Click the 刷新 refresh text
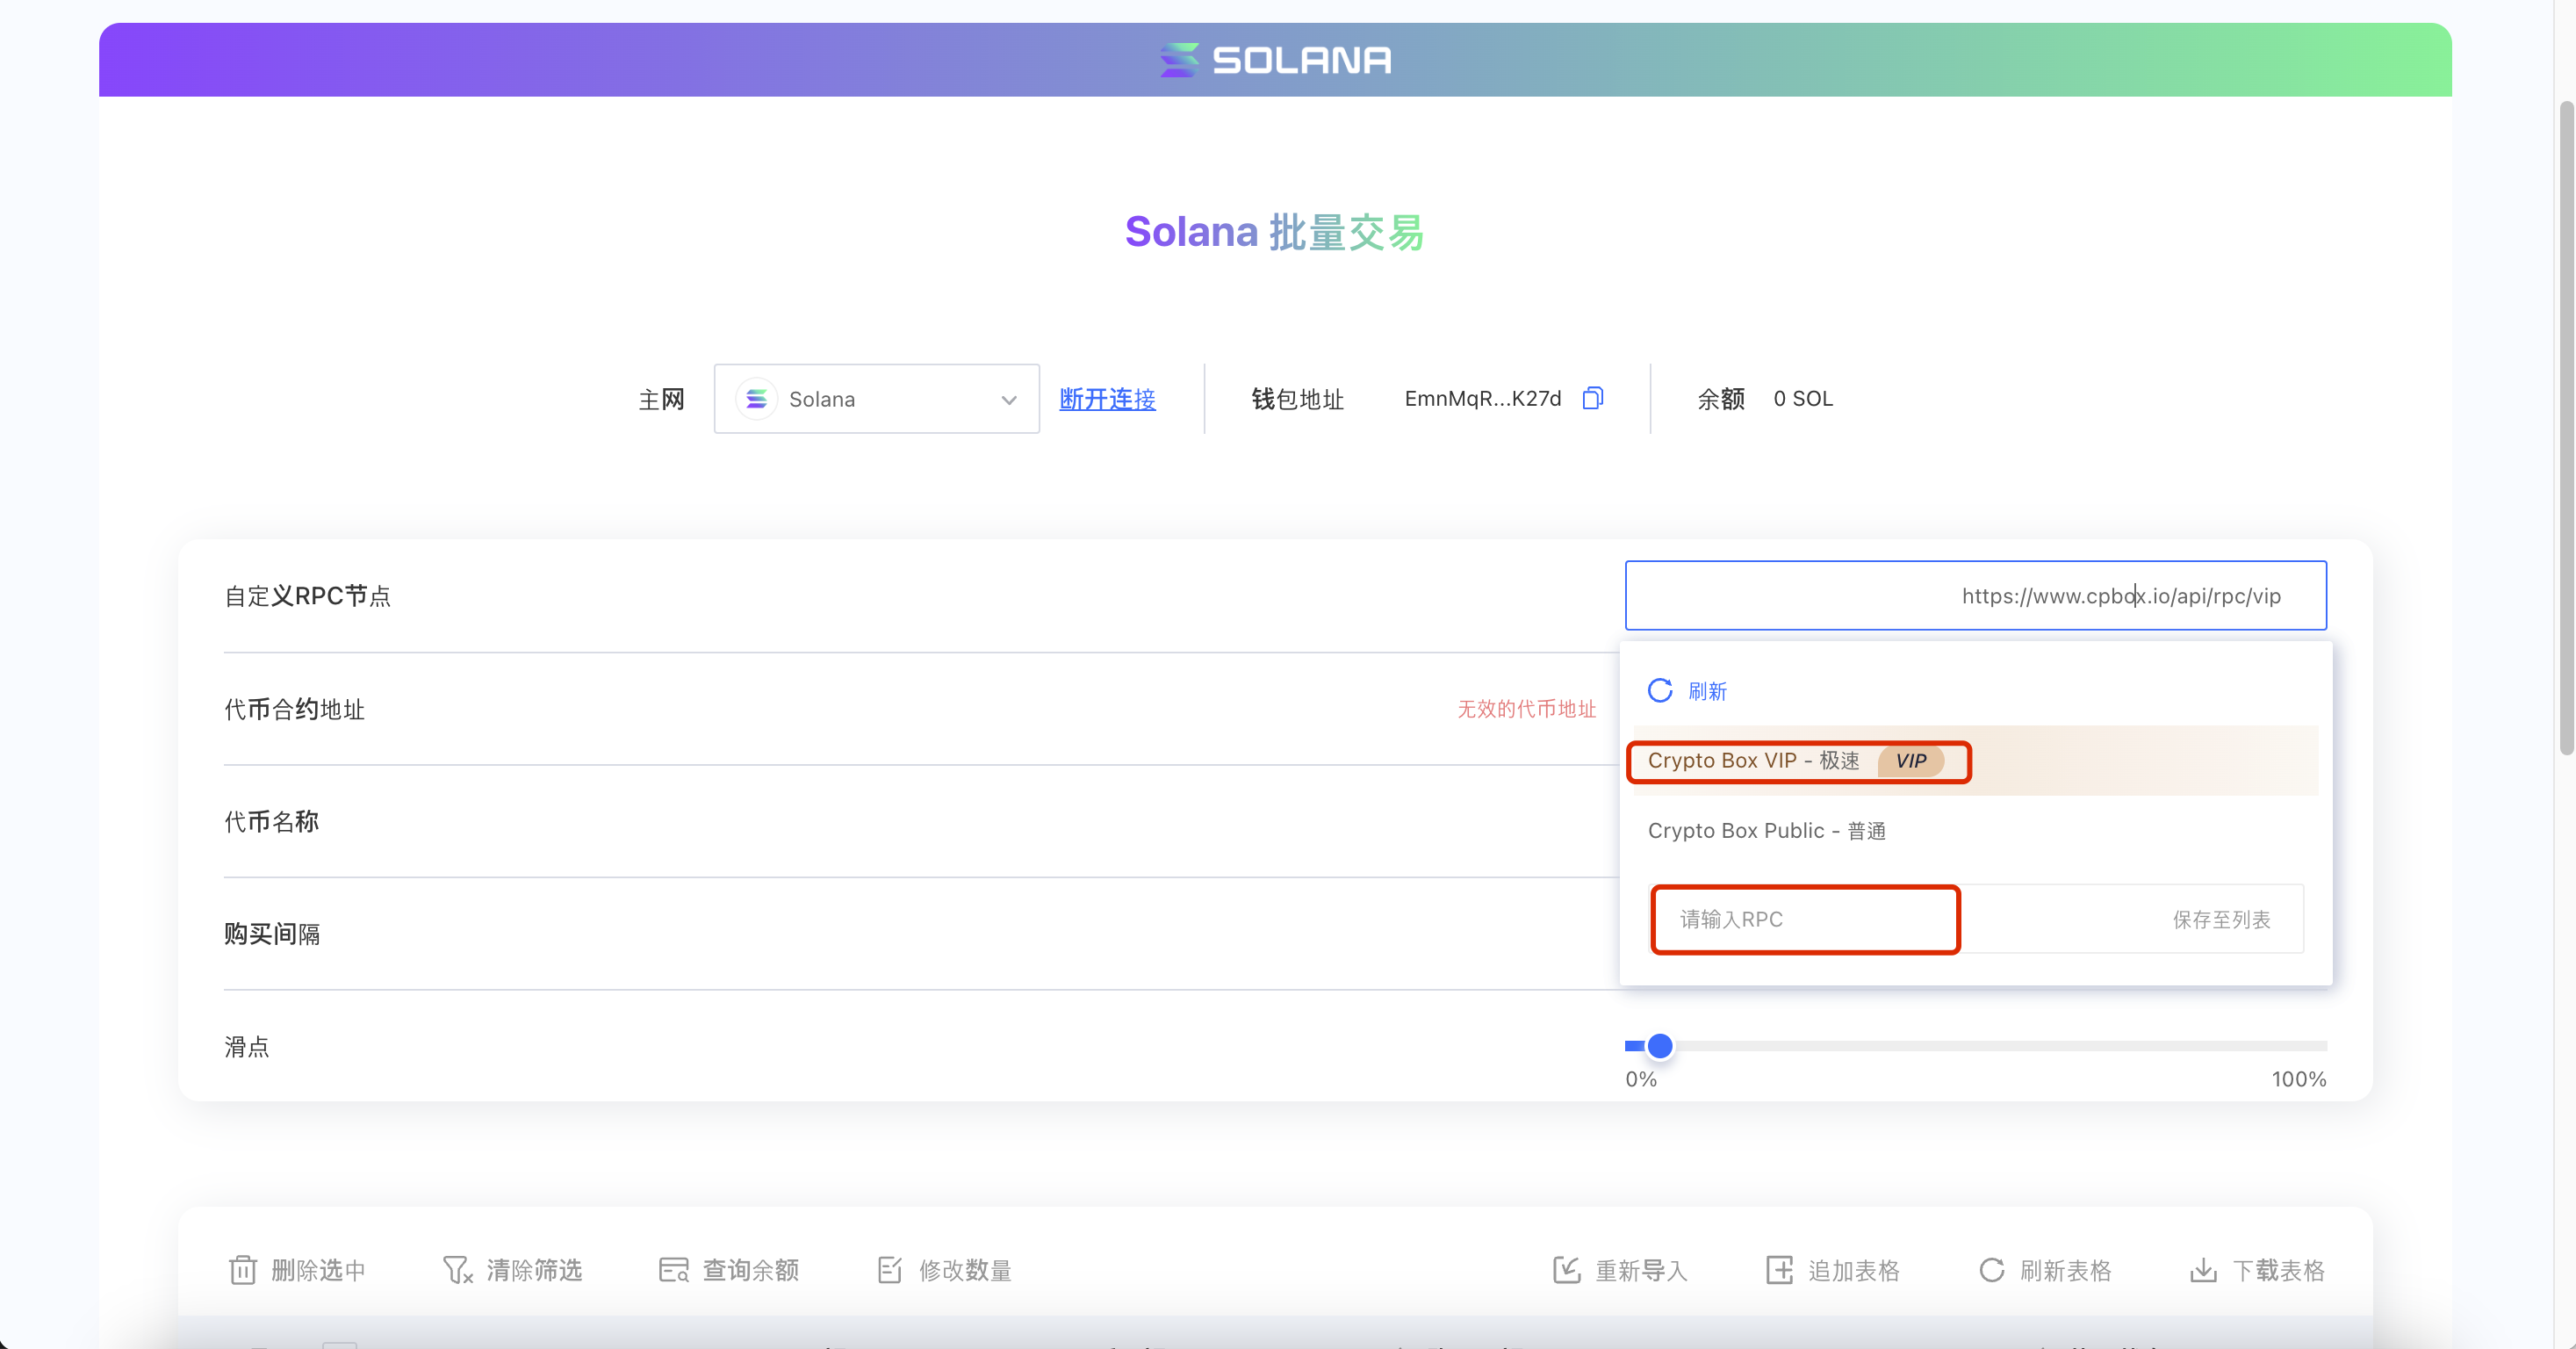The width and height of the screenshot is (2576, 1349). click(1707, 691)
